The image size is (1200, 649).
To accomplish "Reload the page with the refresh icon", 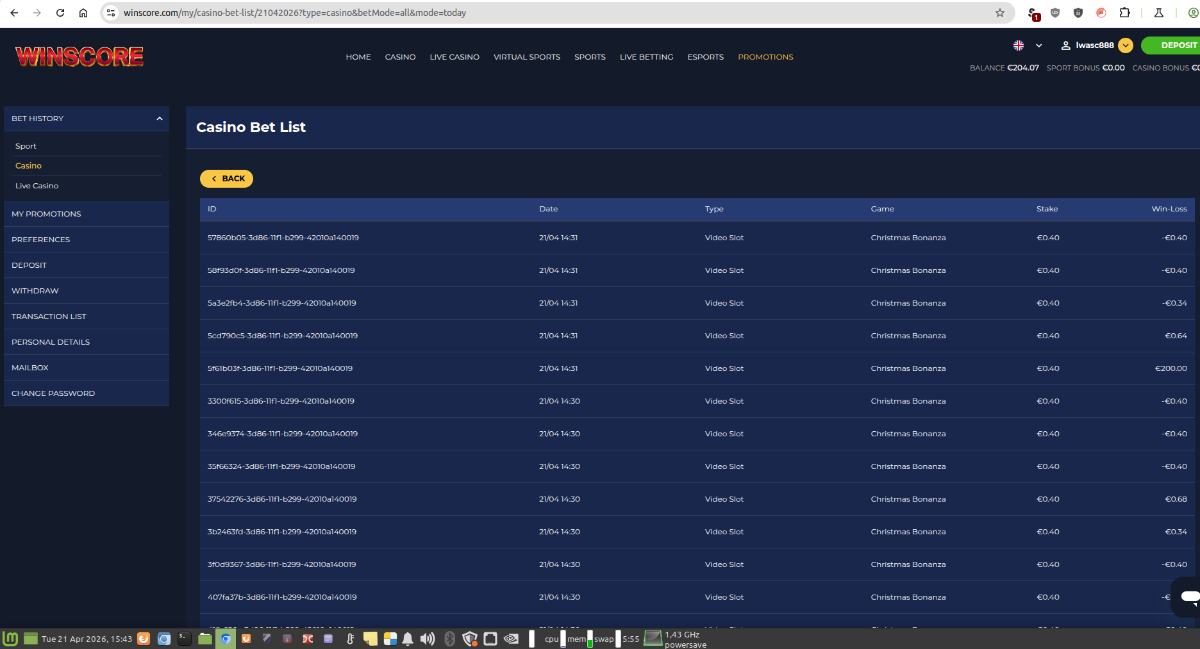I will [x=60, y=13].
